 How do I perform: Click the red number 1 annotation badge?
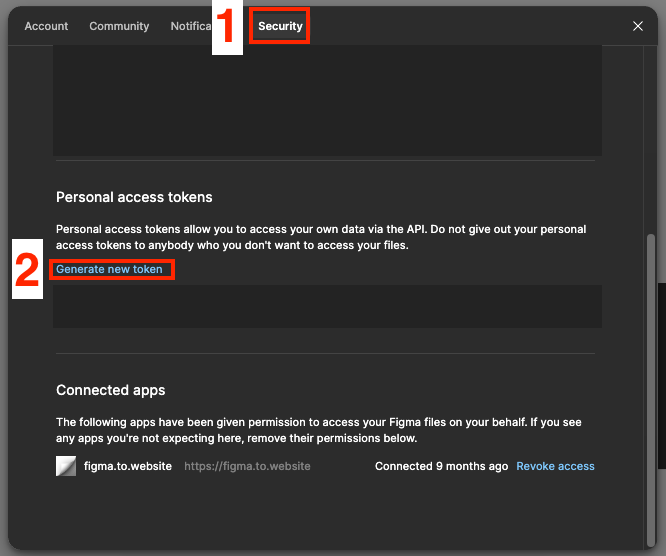227,27
